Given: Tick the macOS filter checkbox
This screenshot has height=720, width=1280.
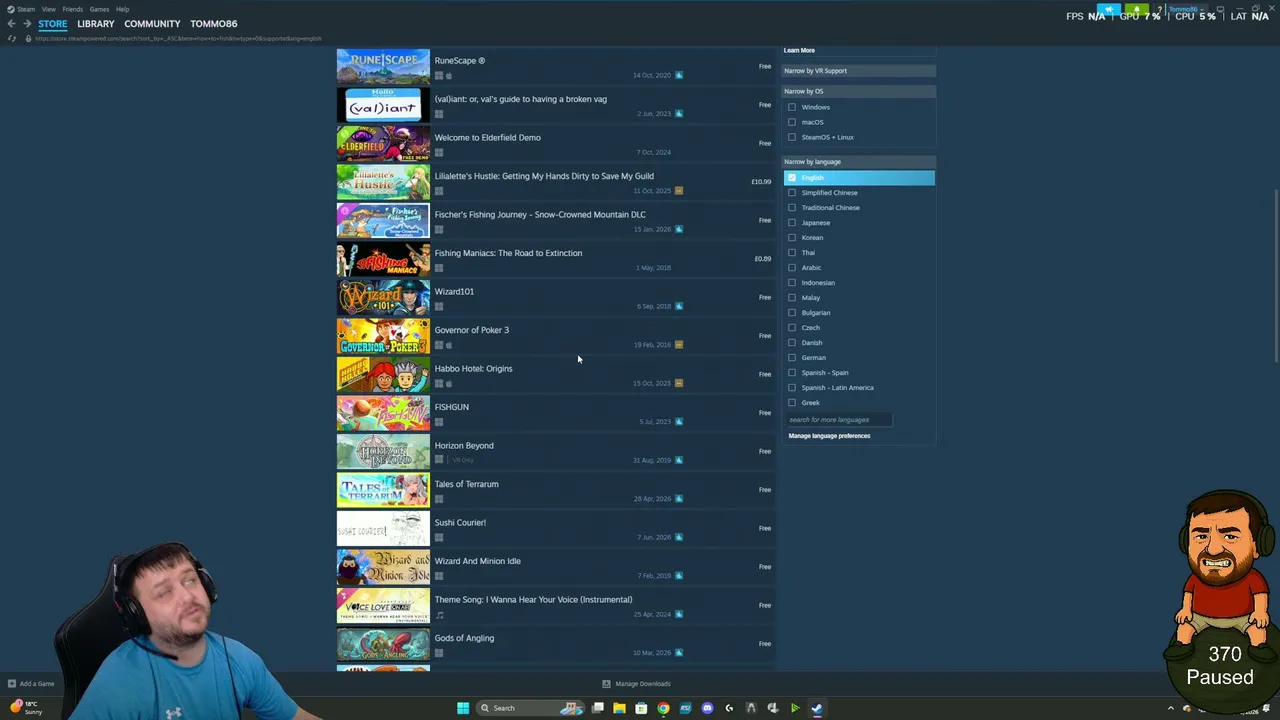Looking at the screenshot, I should coord(792,122).
